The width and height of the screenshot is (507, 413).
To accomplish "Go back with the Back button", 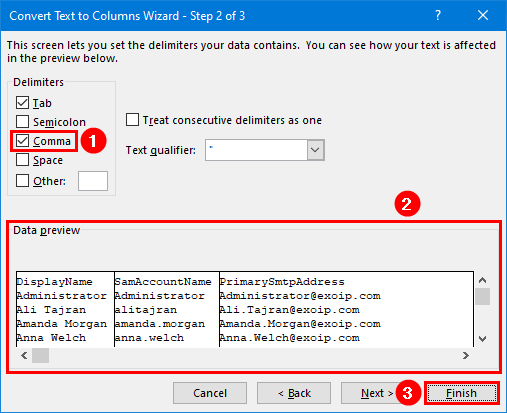I will click(294, 393).
